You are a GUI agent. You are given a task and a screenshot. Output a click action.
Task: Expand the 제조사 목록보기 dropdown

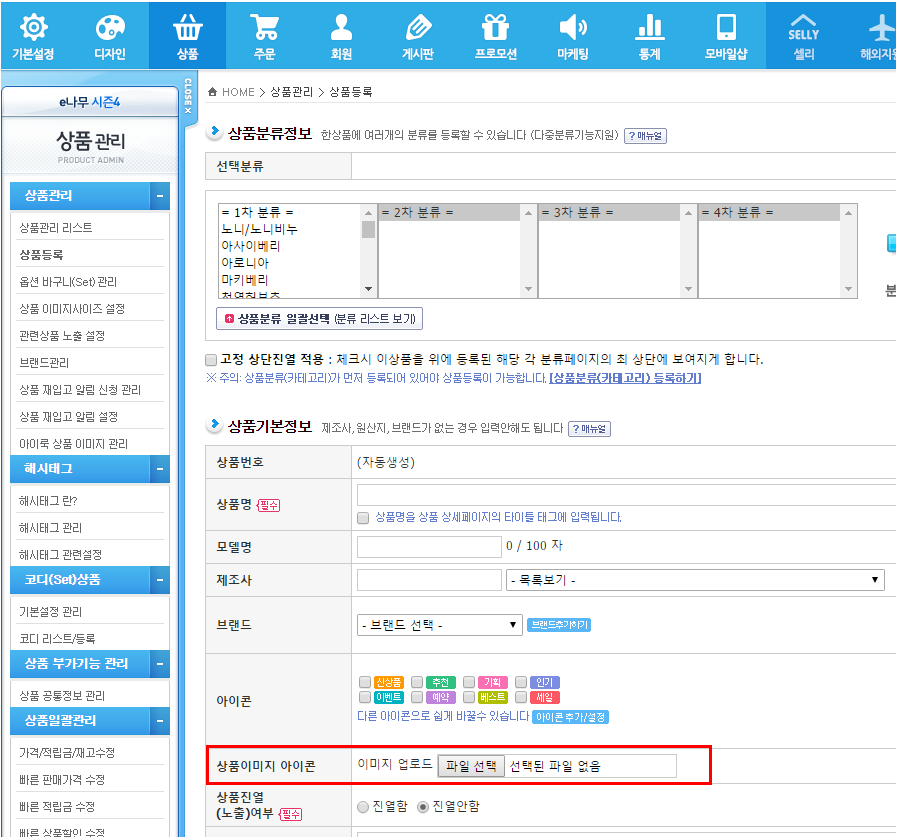tap(695, 580)
